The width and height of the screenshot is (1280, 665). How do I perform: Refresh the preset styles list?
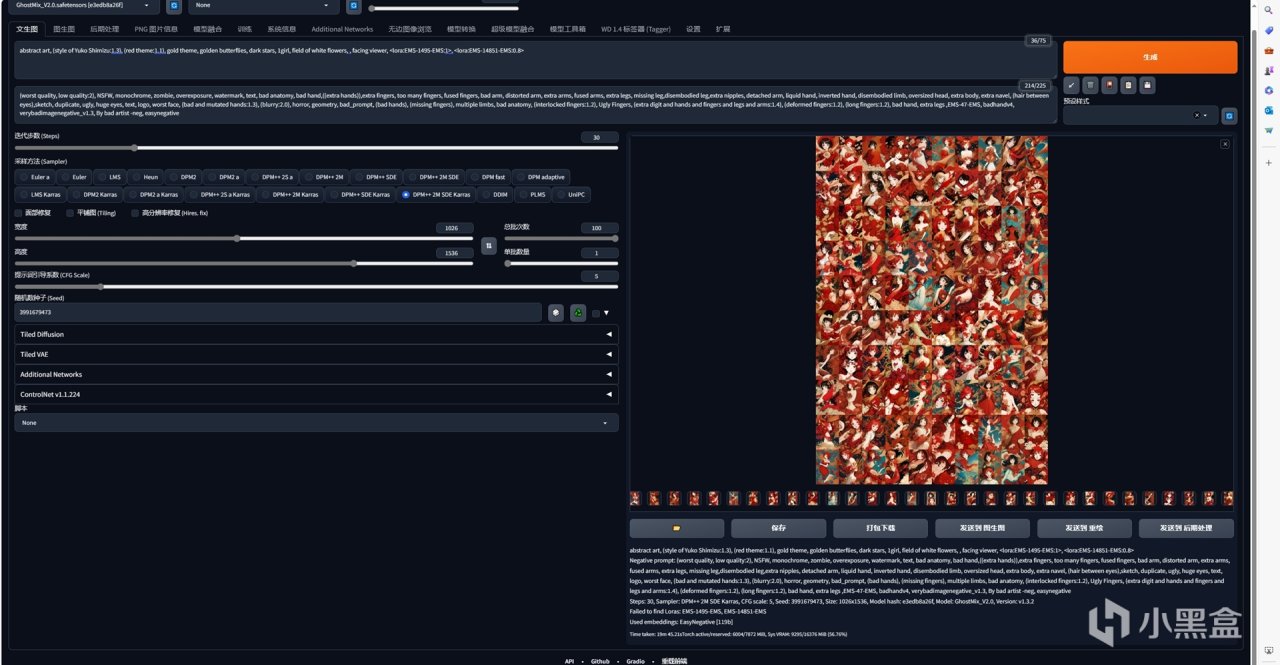click(x=1229, y=115)
